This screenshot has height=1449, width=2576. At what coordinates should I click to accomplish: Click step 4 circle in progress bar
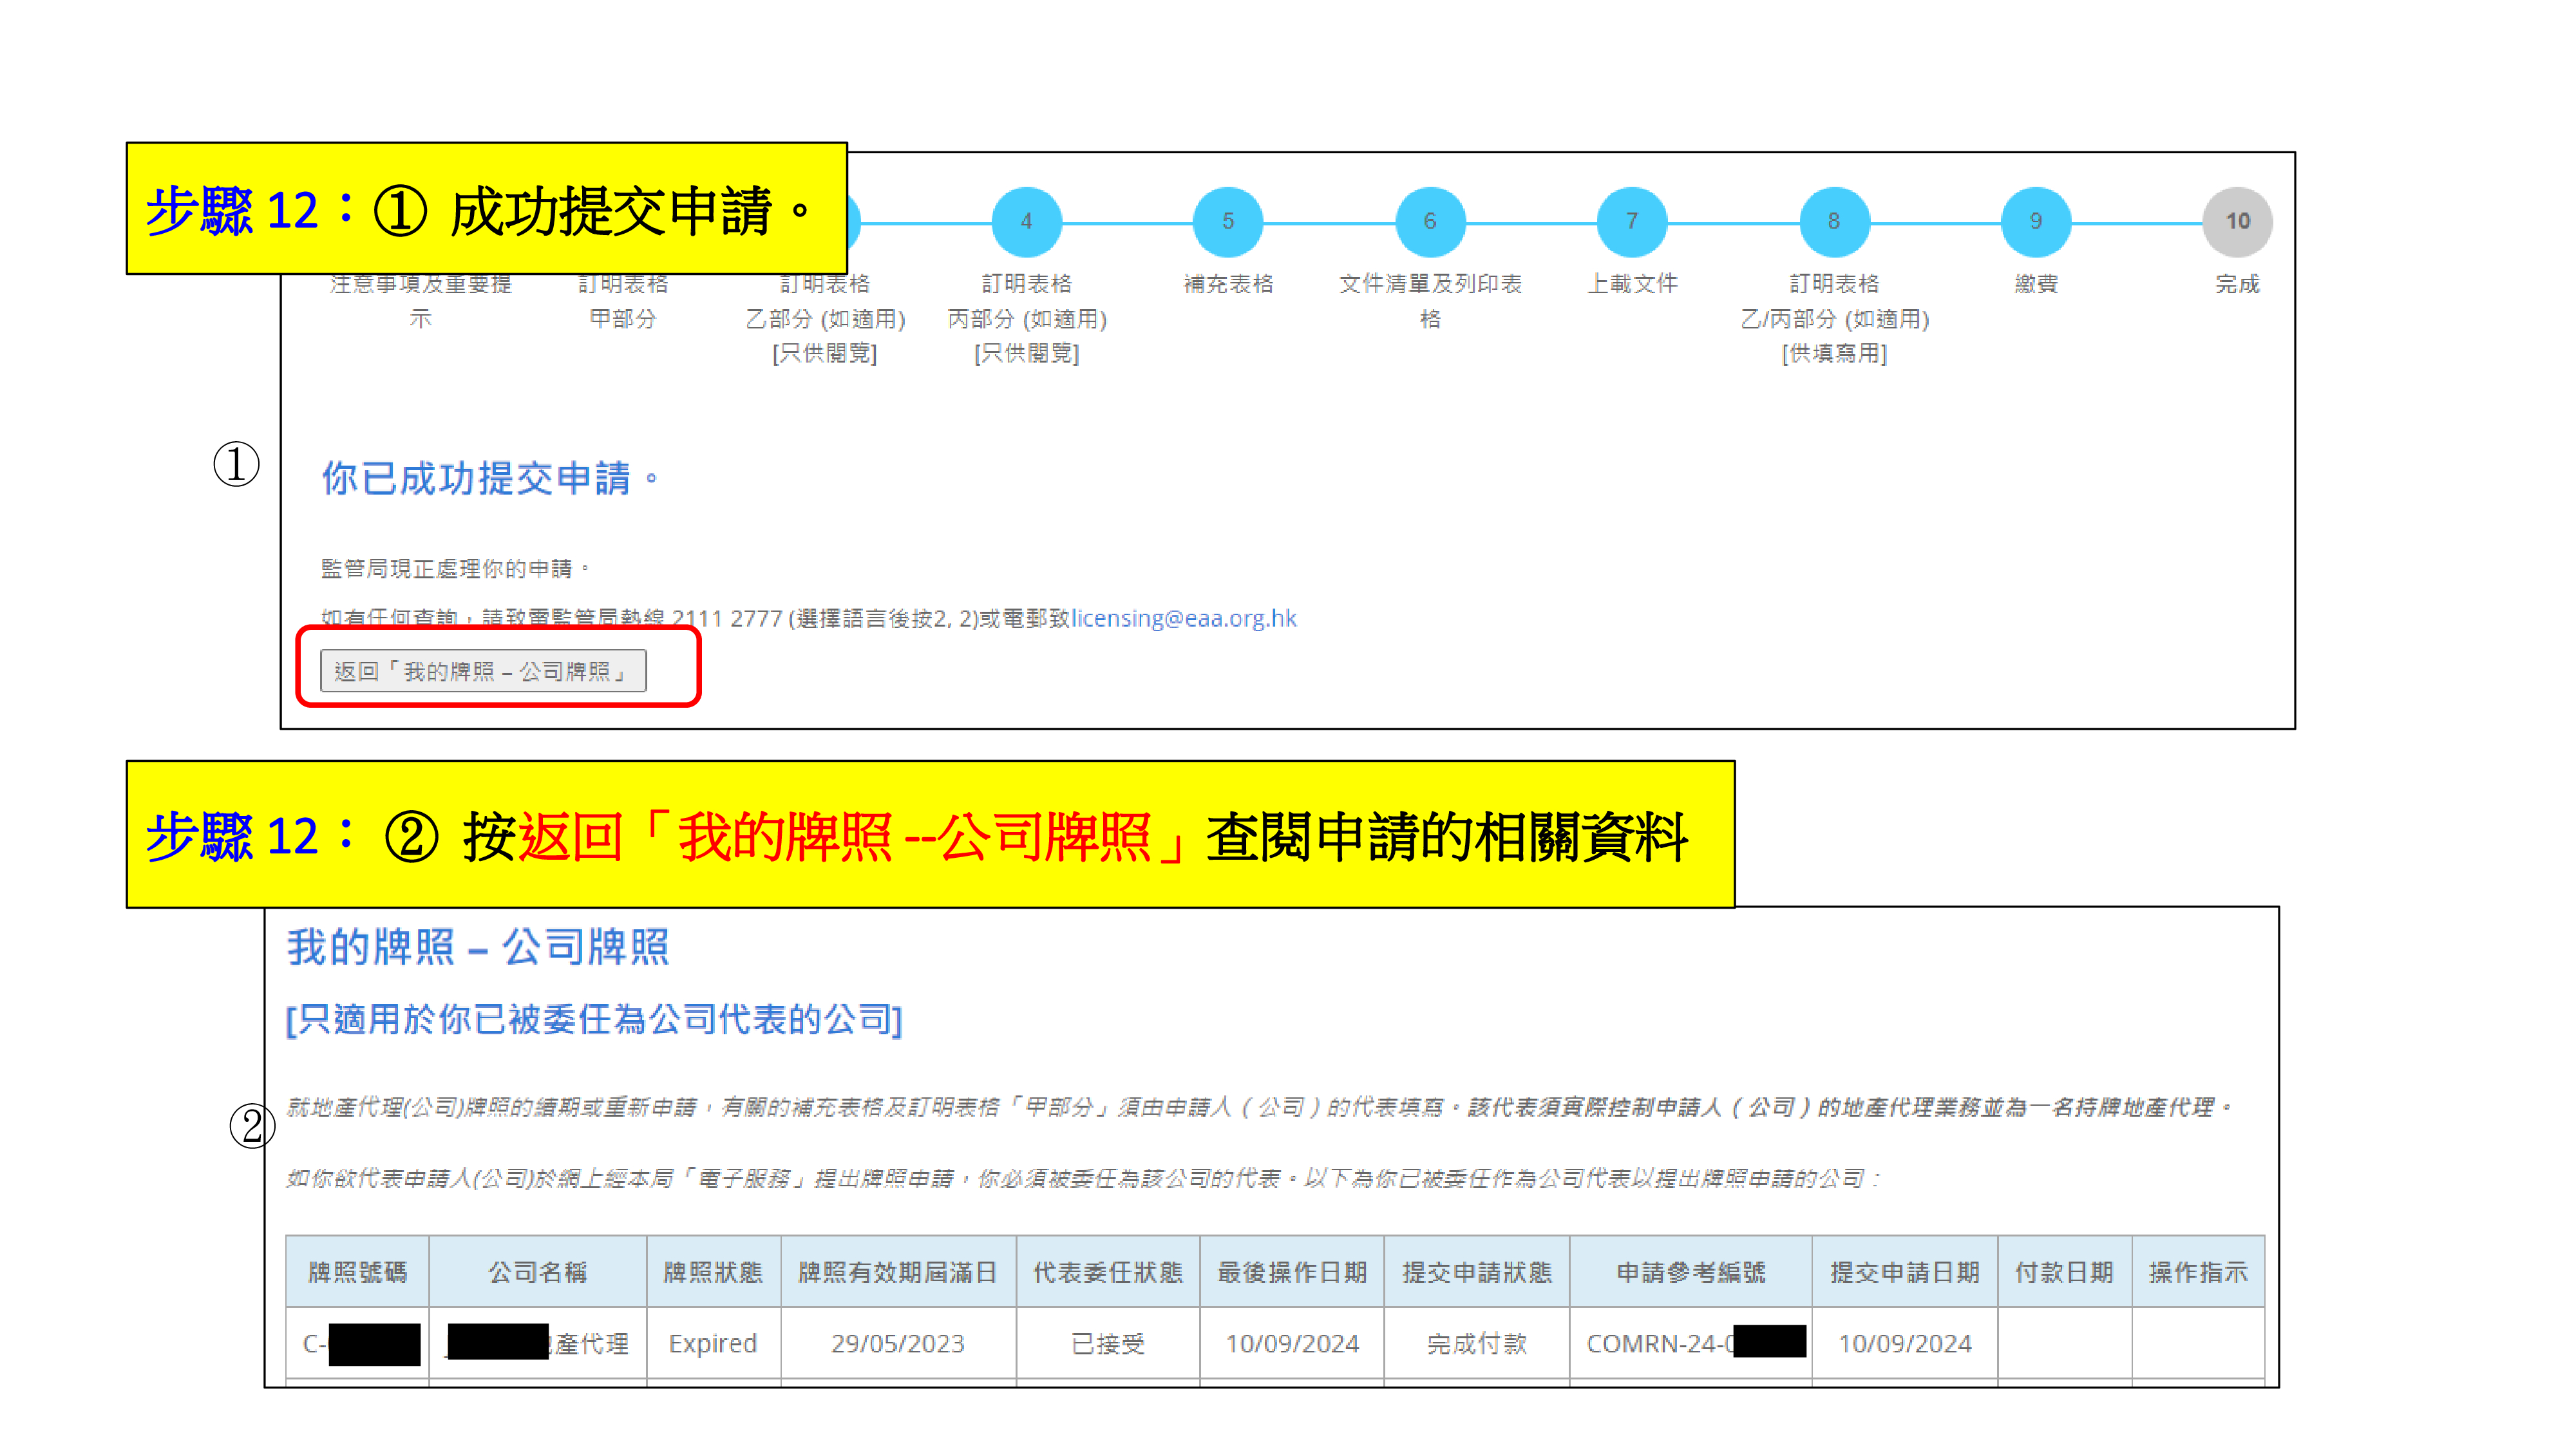(x=1026, y=221)
